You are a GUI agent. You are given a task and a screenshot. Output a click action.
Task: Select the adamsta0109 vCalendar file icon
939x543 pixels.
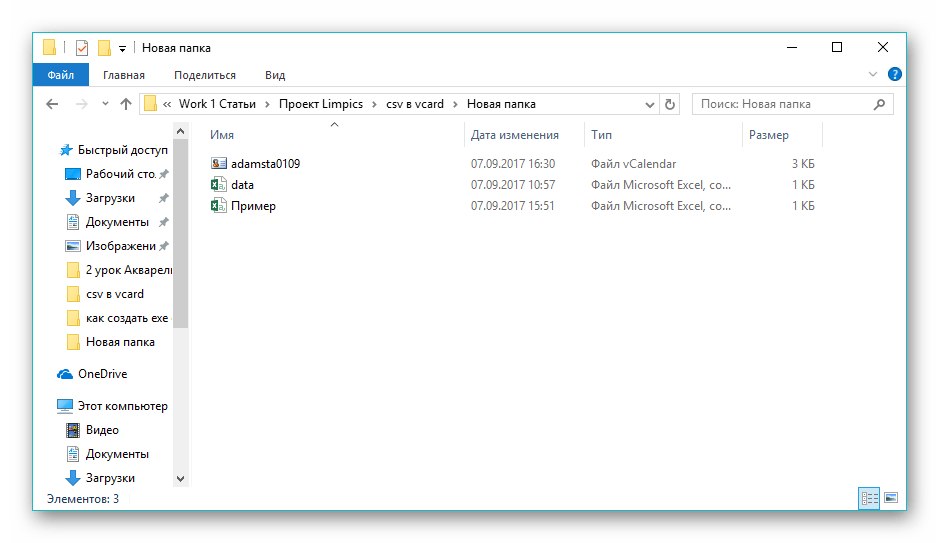tap(219, 163)
